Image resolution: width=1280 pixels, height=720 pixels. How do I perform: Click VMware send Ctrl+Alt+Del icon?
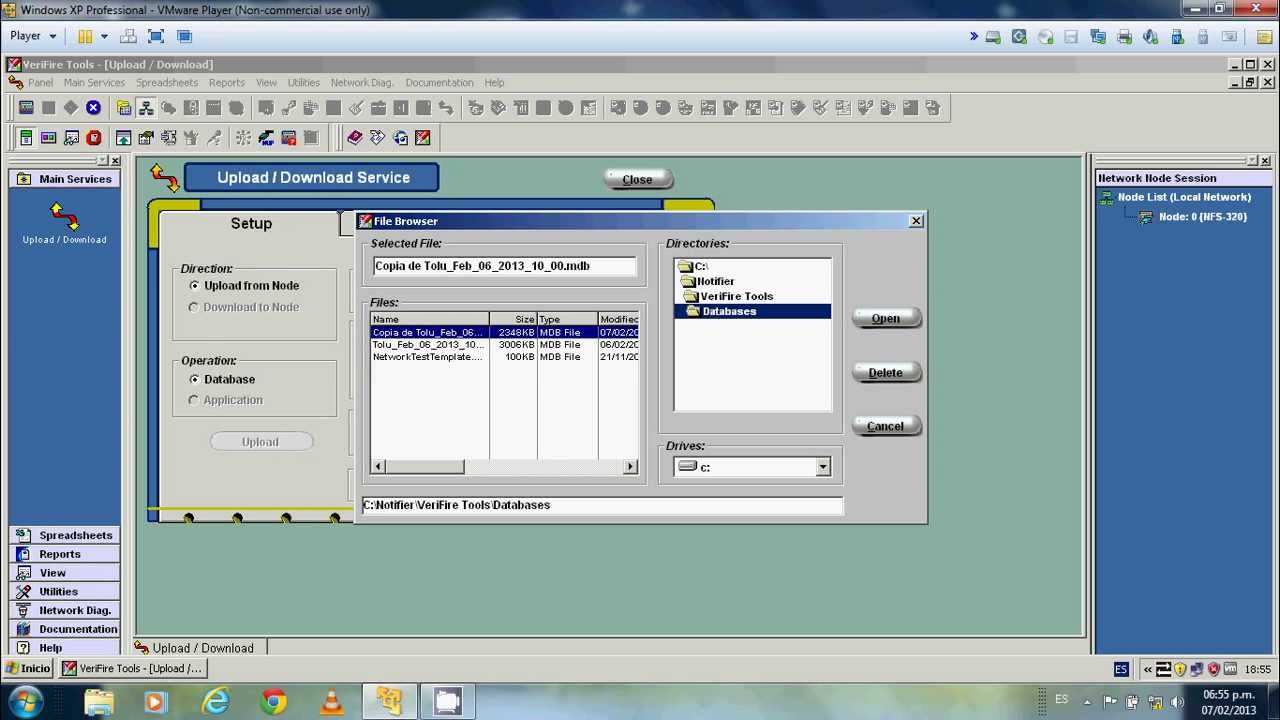pos(128,36)
